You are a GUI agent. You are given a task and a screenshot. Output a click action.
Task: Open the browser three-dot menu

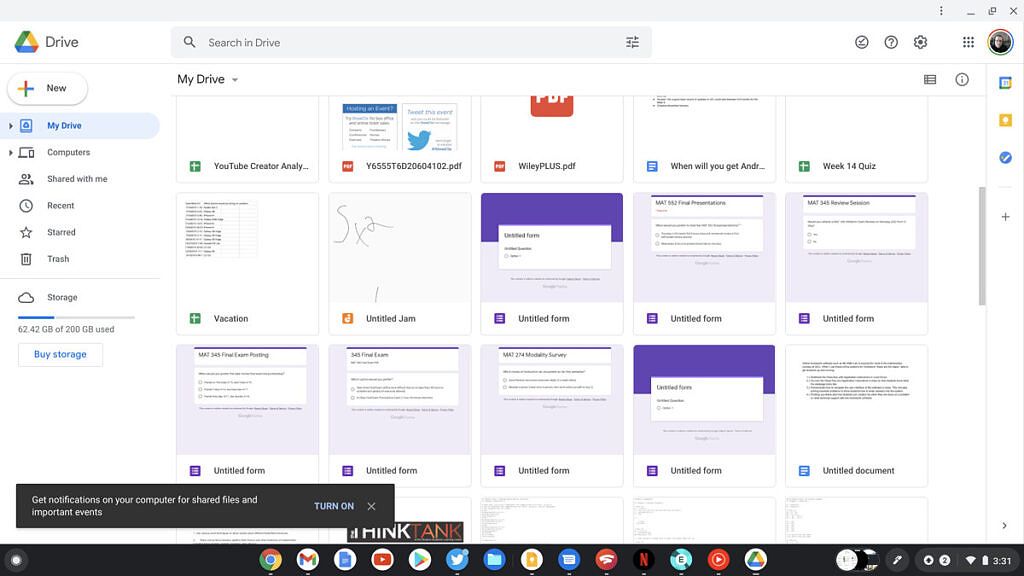click(942, 10)
